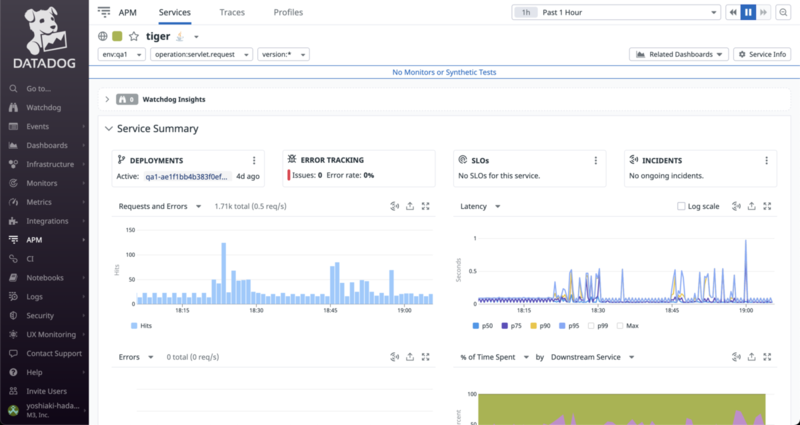The image size is (800, 425).
Task: Open the version:* dropdown
Action: tap(283, 54)
